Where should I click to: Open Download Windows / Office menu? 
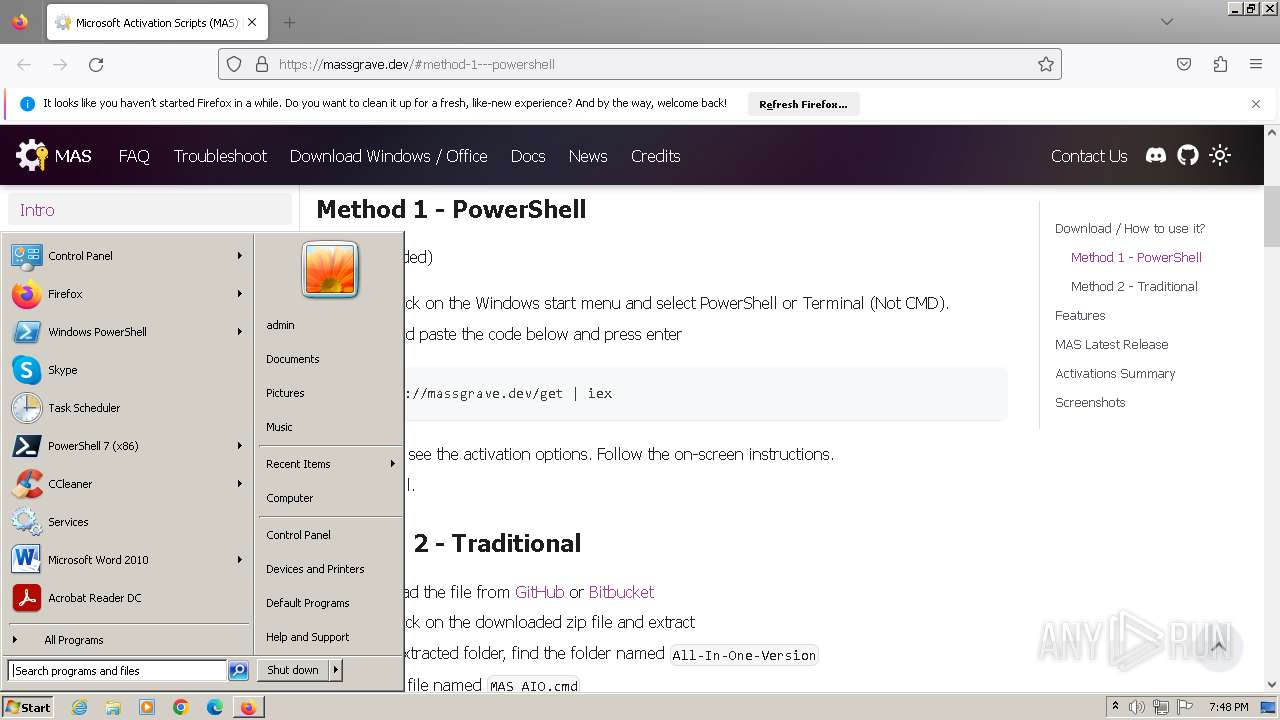(x=388, y=156)
